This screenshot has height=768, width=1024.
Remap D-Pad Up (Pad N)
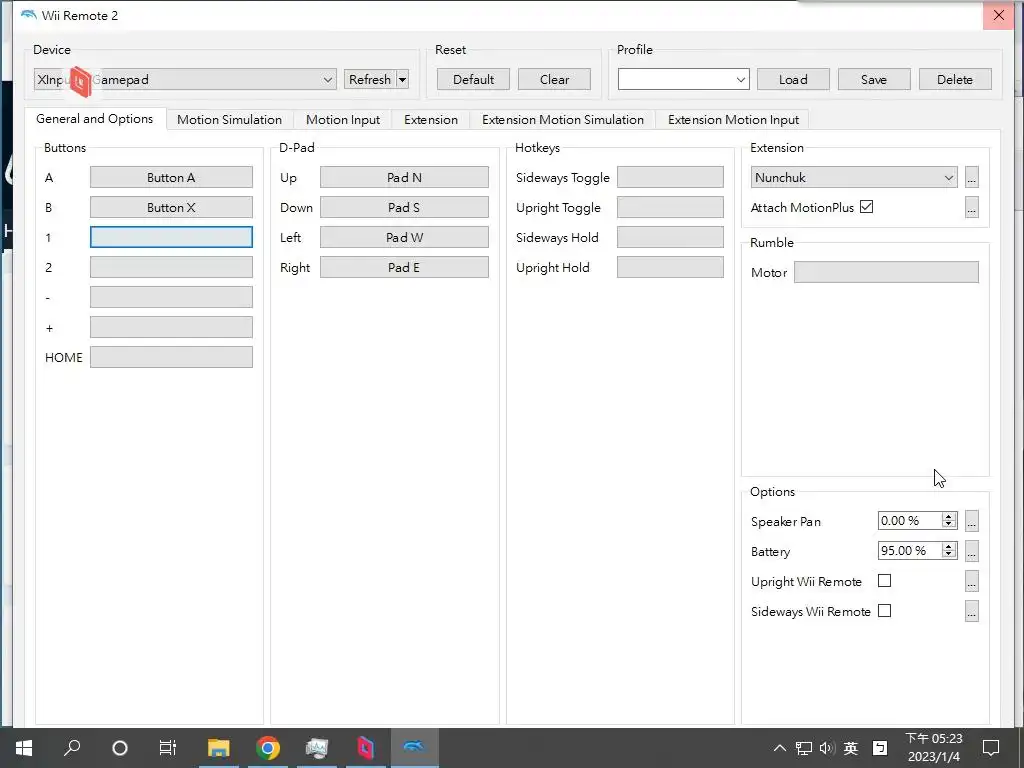coord(404,178)
